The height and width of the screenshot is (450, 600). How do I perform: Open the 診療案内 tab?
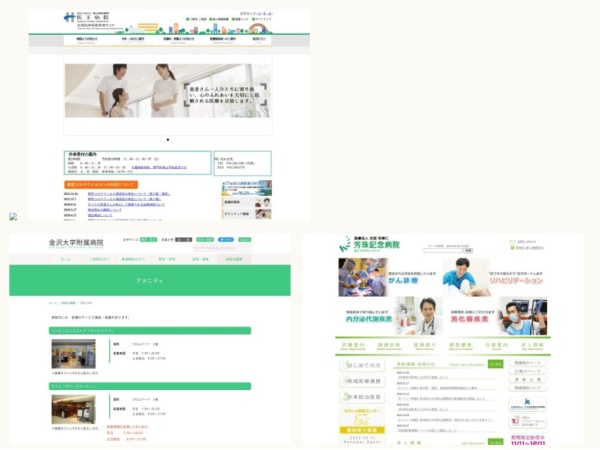point(352,346)
